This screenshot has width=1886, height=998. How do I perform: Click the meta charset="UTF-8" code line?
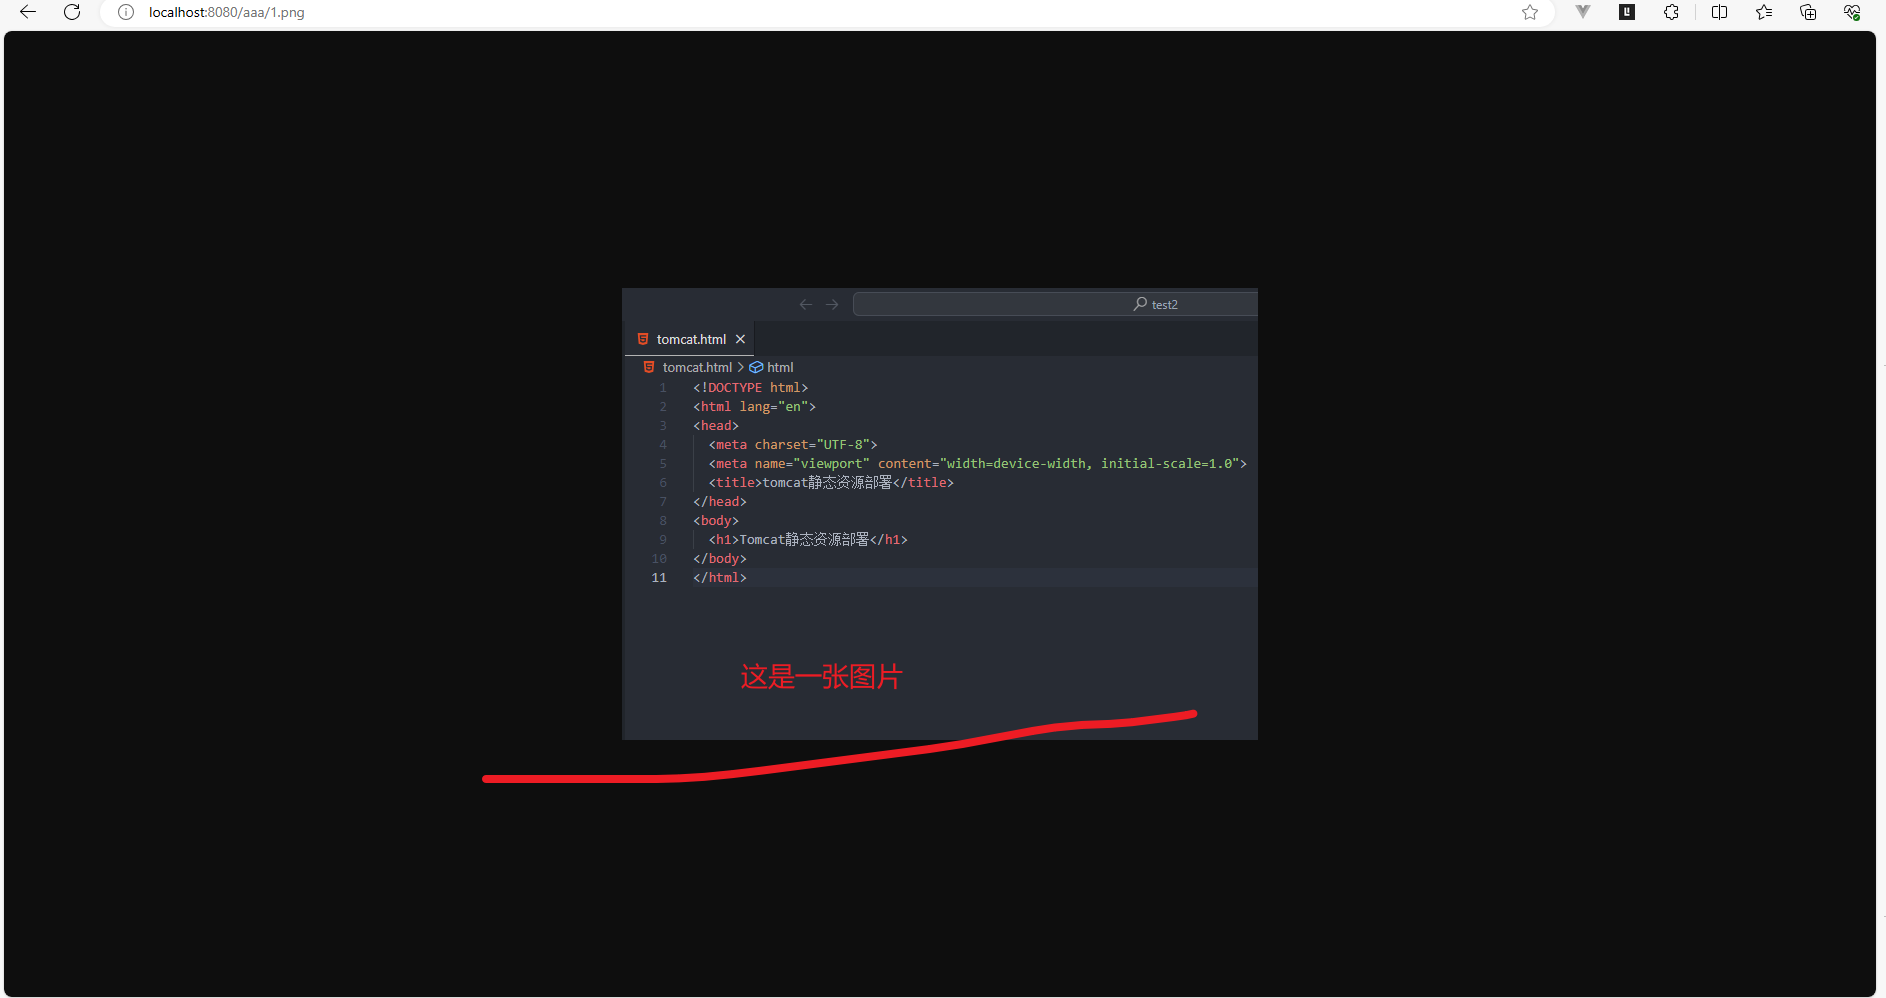click(x=793, y=444)
